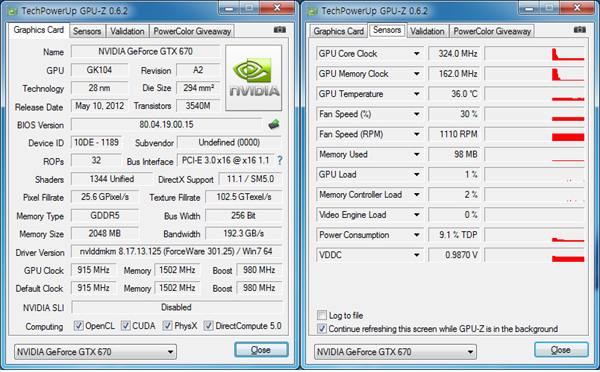This screenshot has width=600, height=372.
Task: Click the Die Size value 294 mm²
Action: 198,88
